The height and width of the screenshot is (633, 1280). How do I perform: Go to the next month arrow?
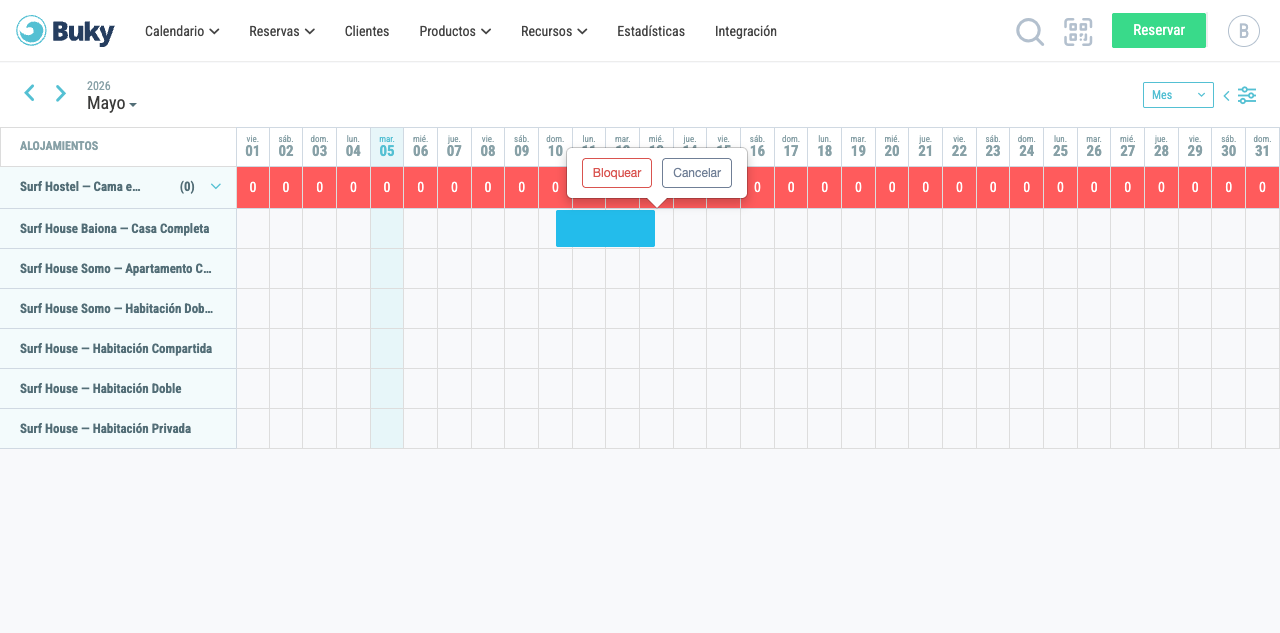[61, 93]
